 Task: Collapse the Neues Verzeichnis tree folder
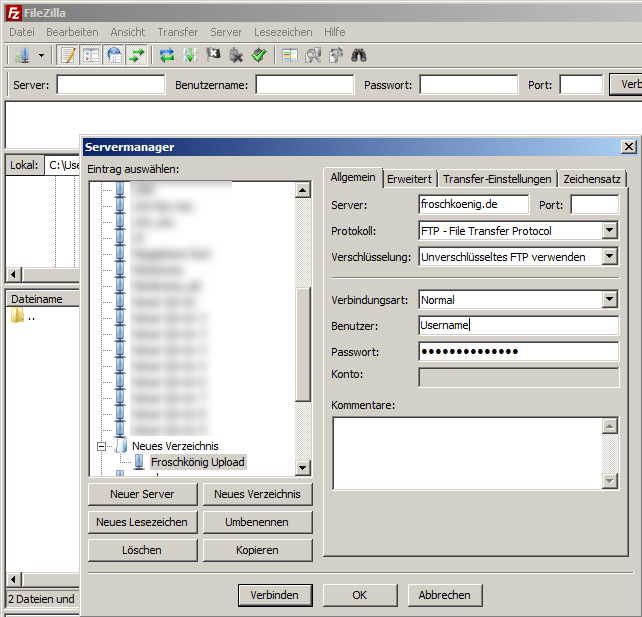pos(101,446)
